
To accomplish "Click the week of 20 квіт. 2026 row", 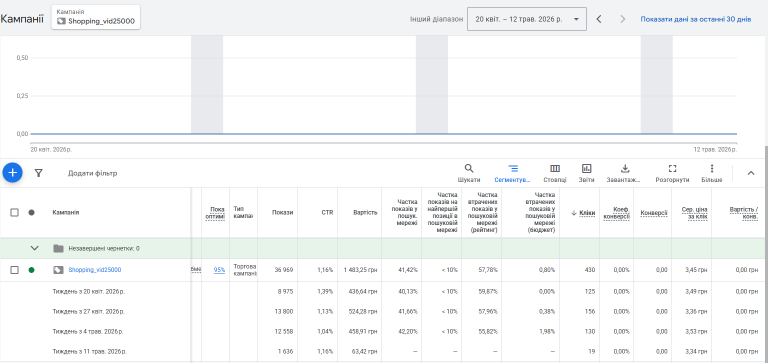I will 89,291.
